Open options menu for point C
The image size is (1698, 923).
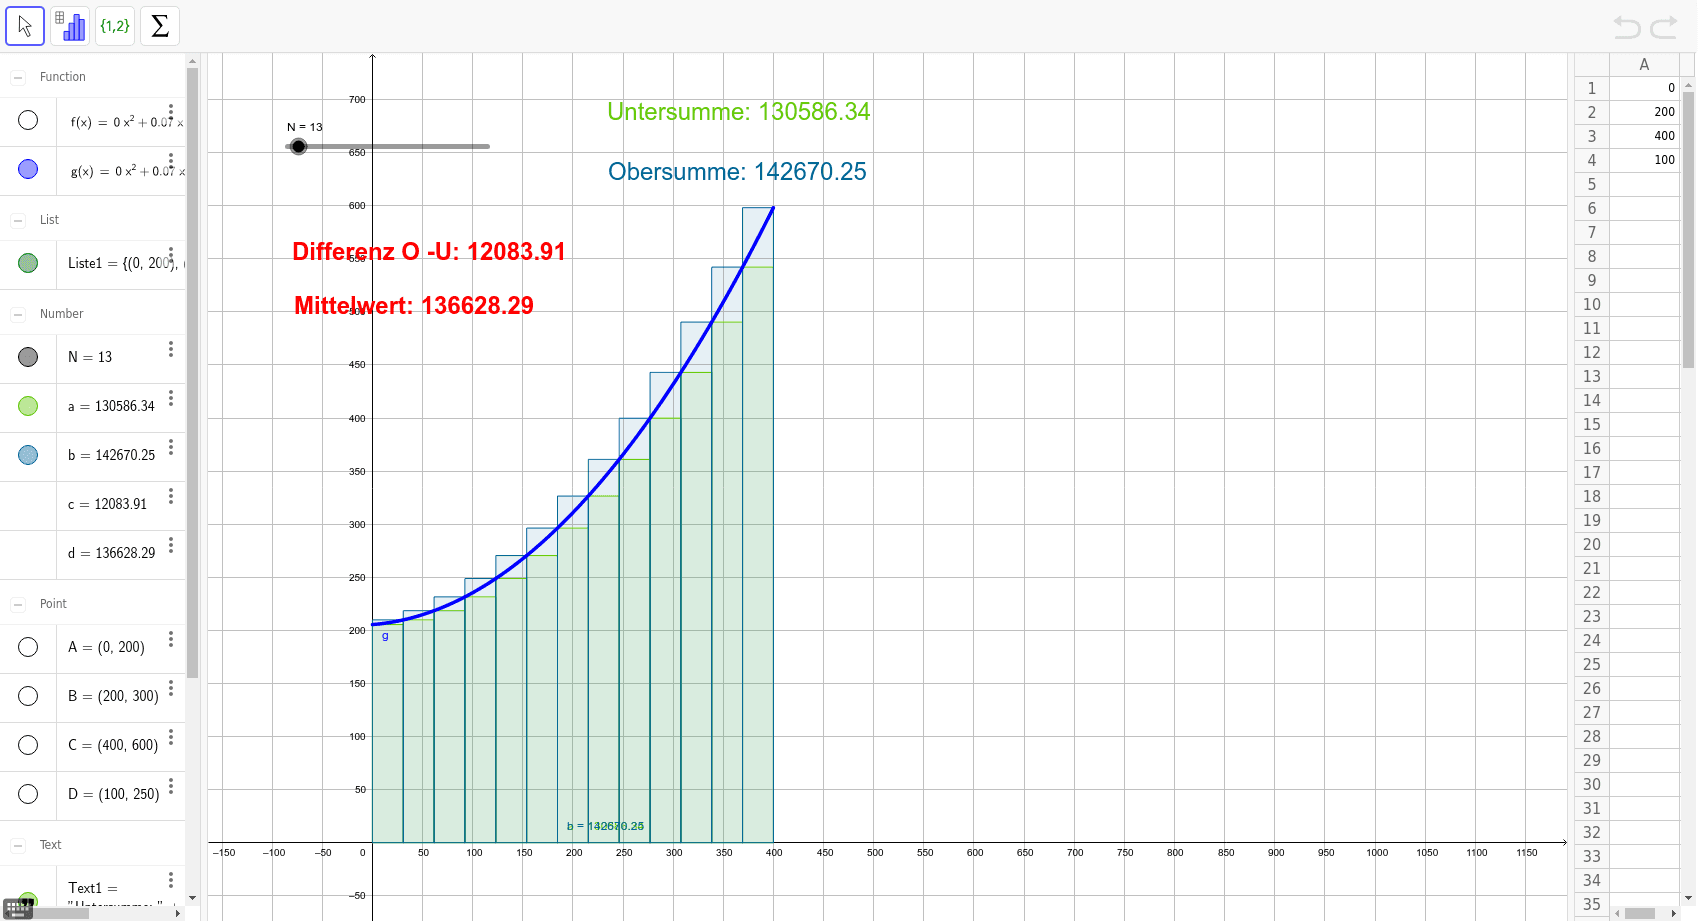[171, 737]
